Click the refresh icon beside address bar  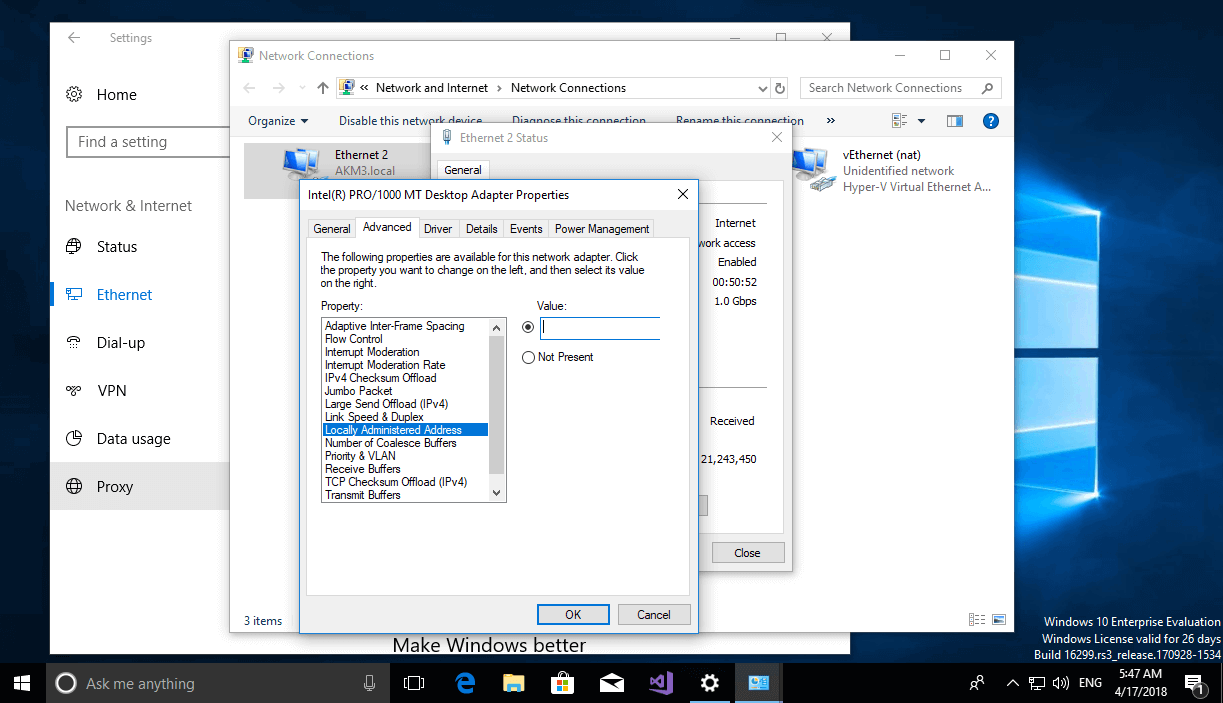pos(780,88)
